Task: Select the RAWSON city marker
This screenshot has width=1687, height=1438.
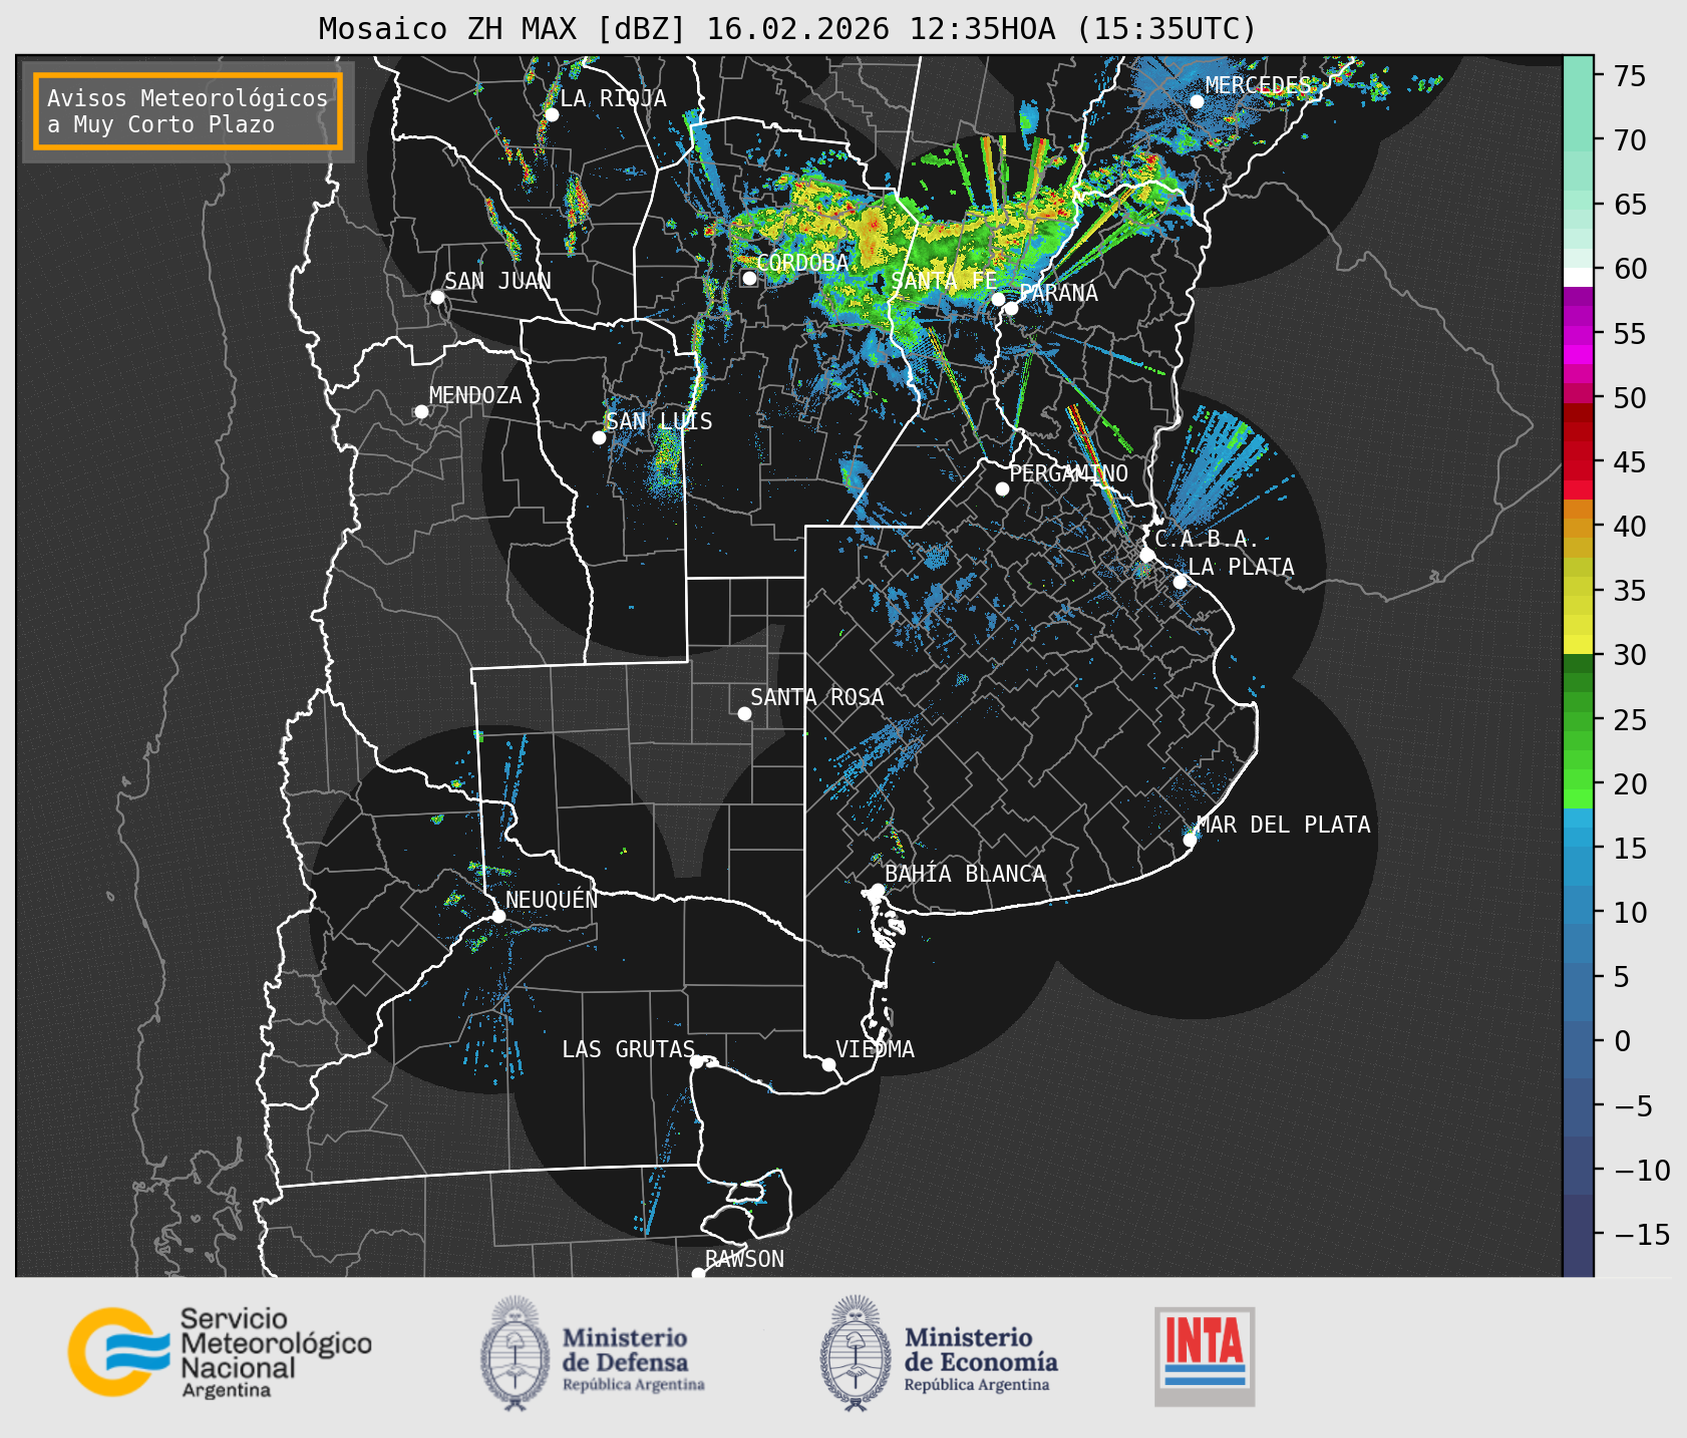Action: (x=698, y=1274)
